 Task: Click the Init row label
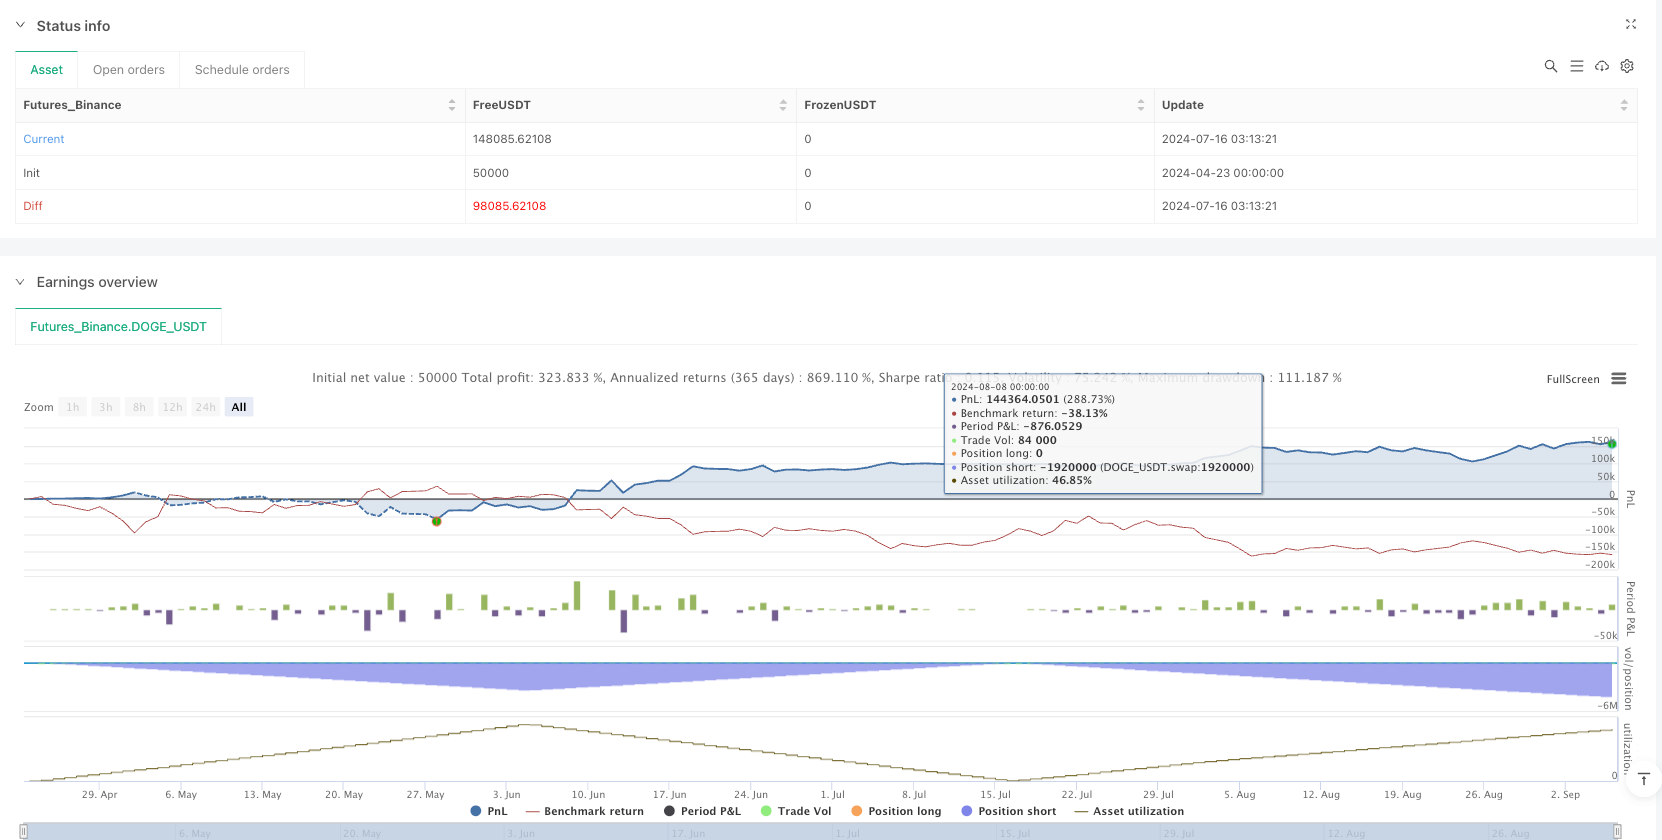pos(32,173)
